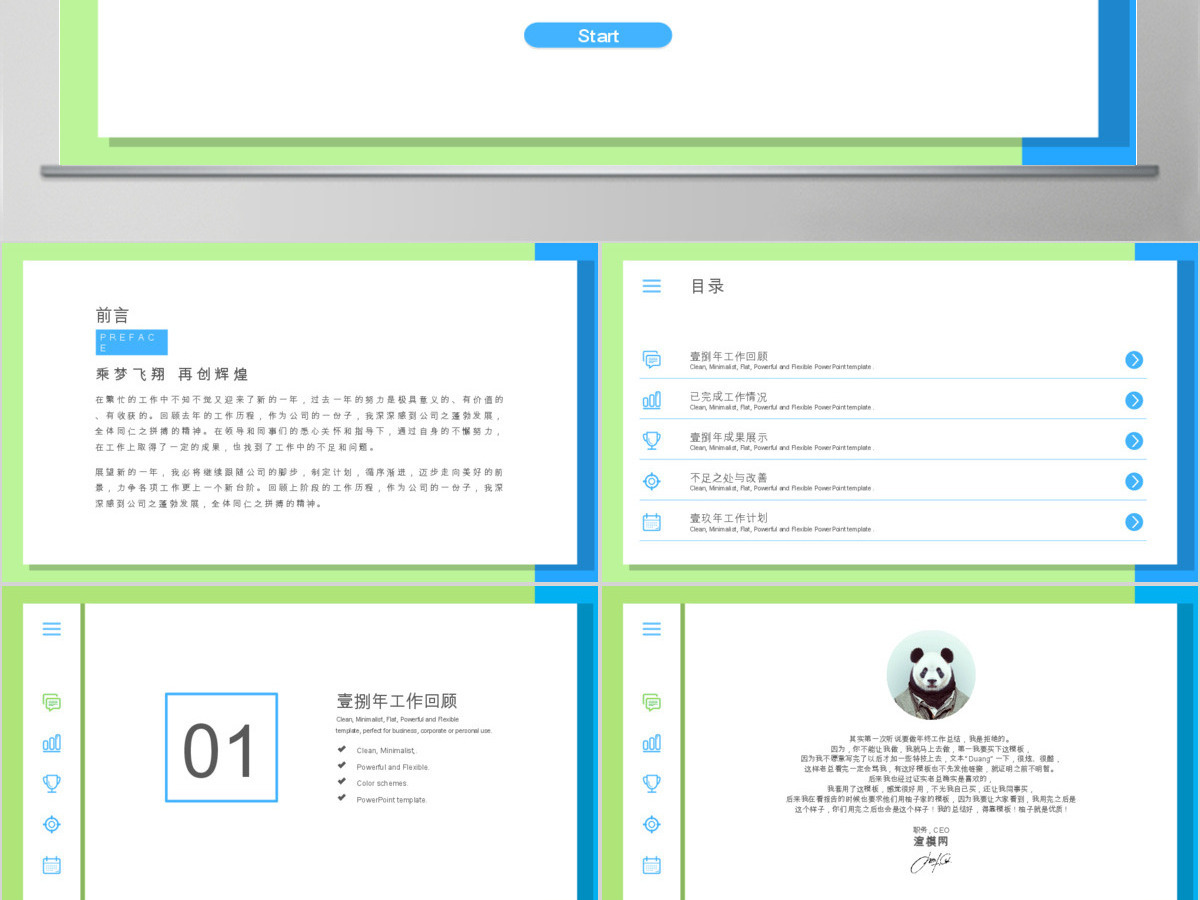Viewport: 1200px width, 900px height.
Task: Click the 乘梦飞翔 再创辉煌 heading
Action: [x=172, y=374]
